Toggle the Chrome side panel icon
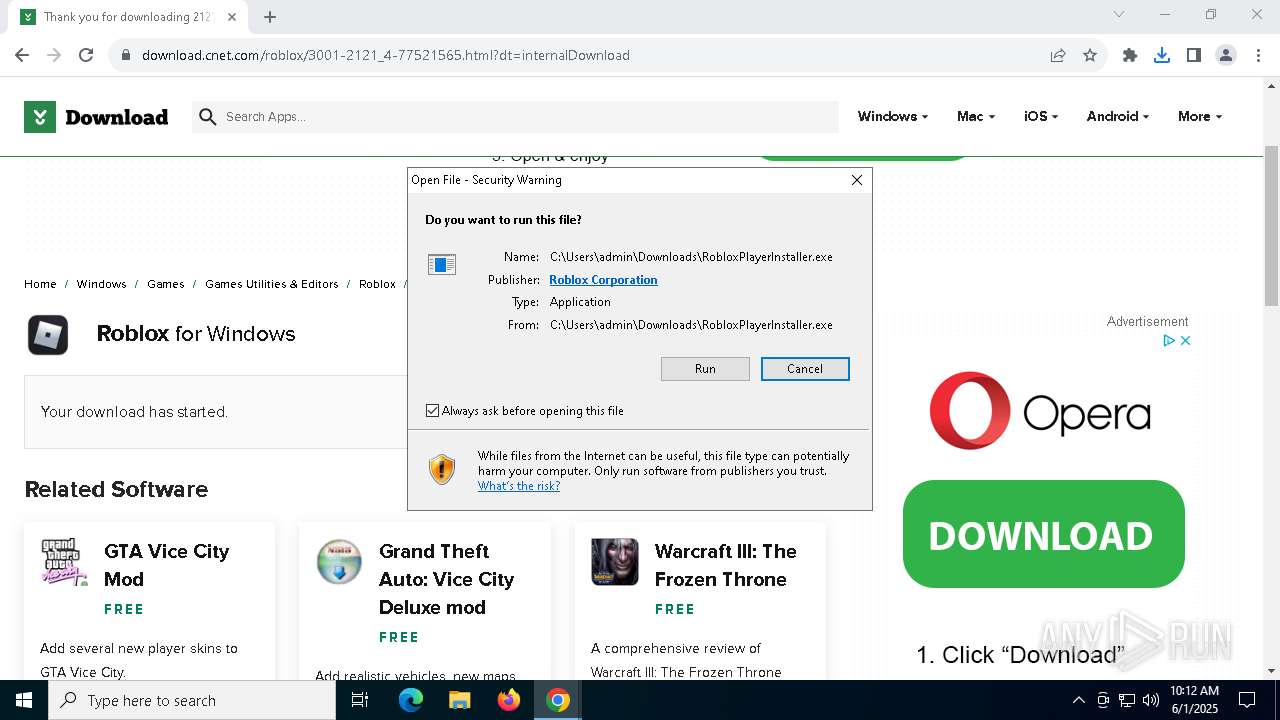Viewport: 1280px width, 720px height. (1194, 55)
